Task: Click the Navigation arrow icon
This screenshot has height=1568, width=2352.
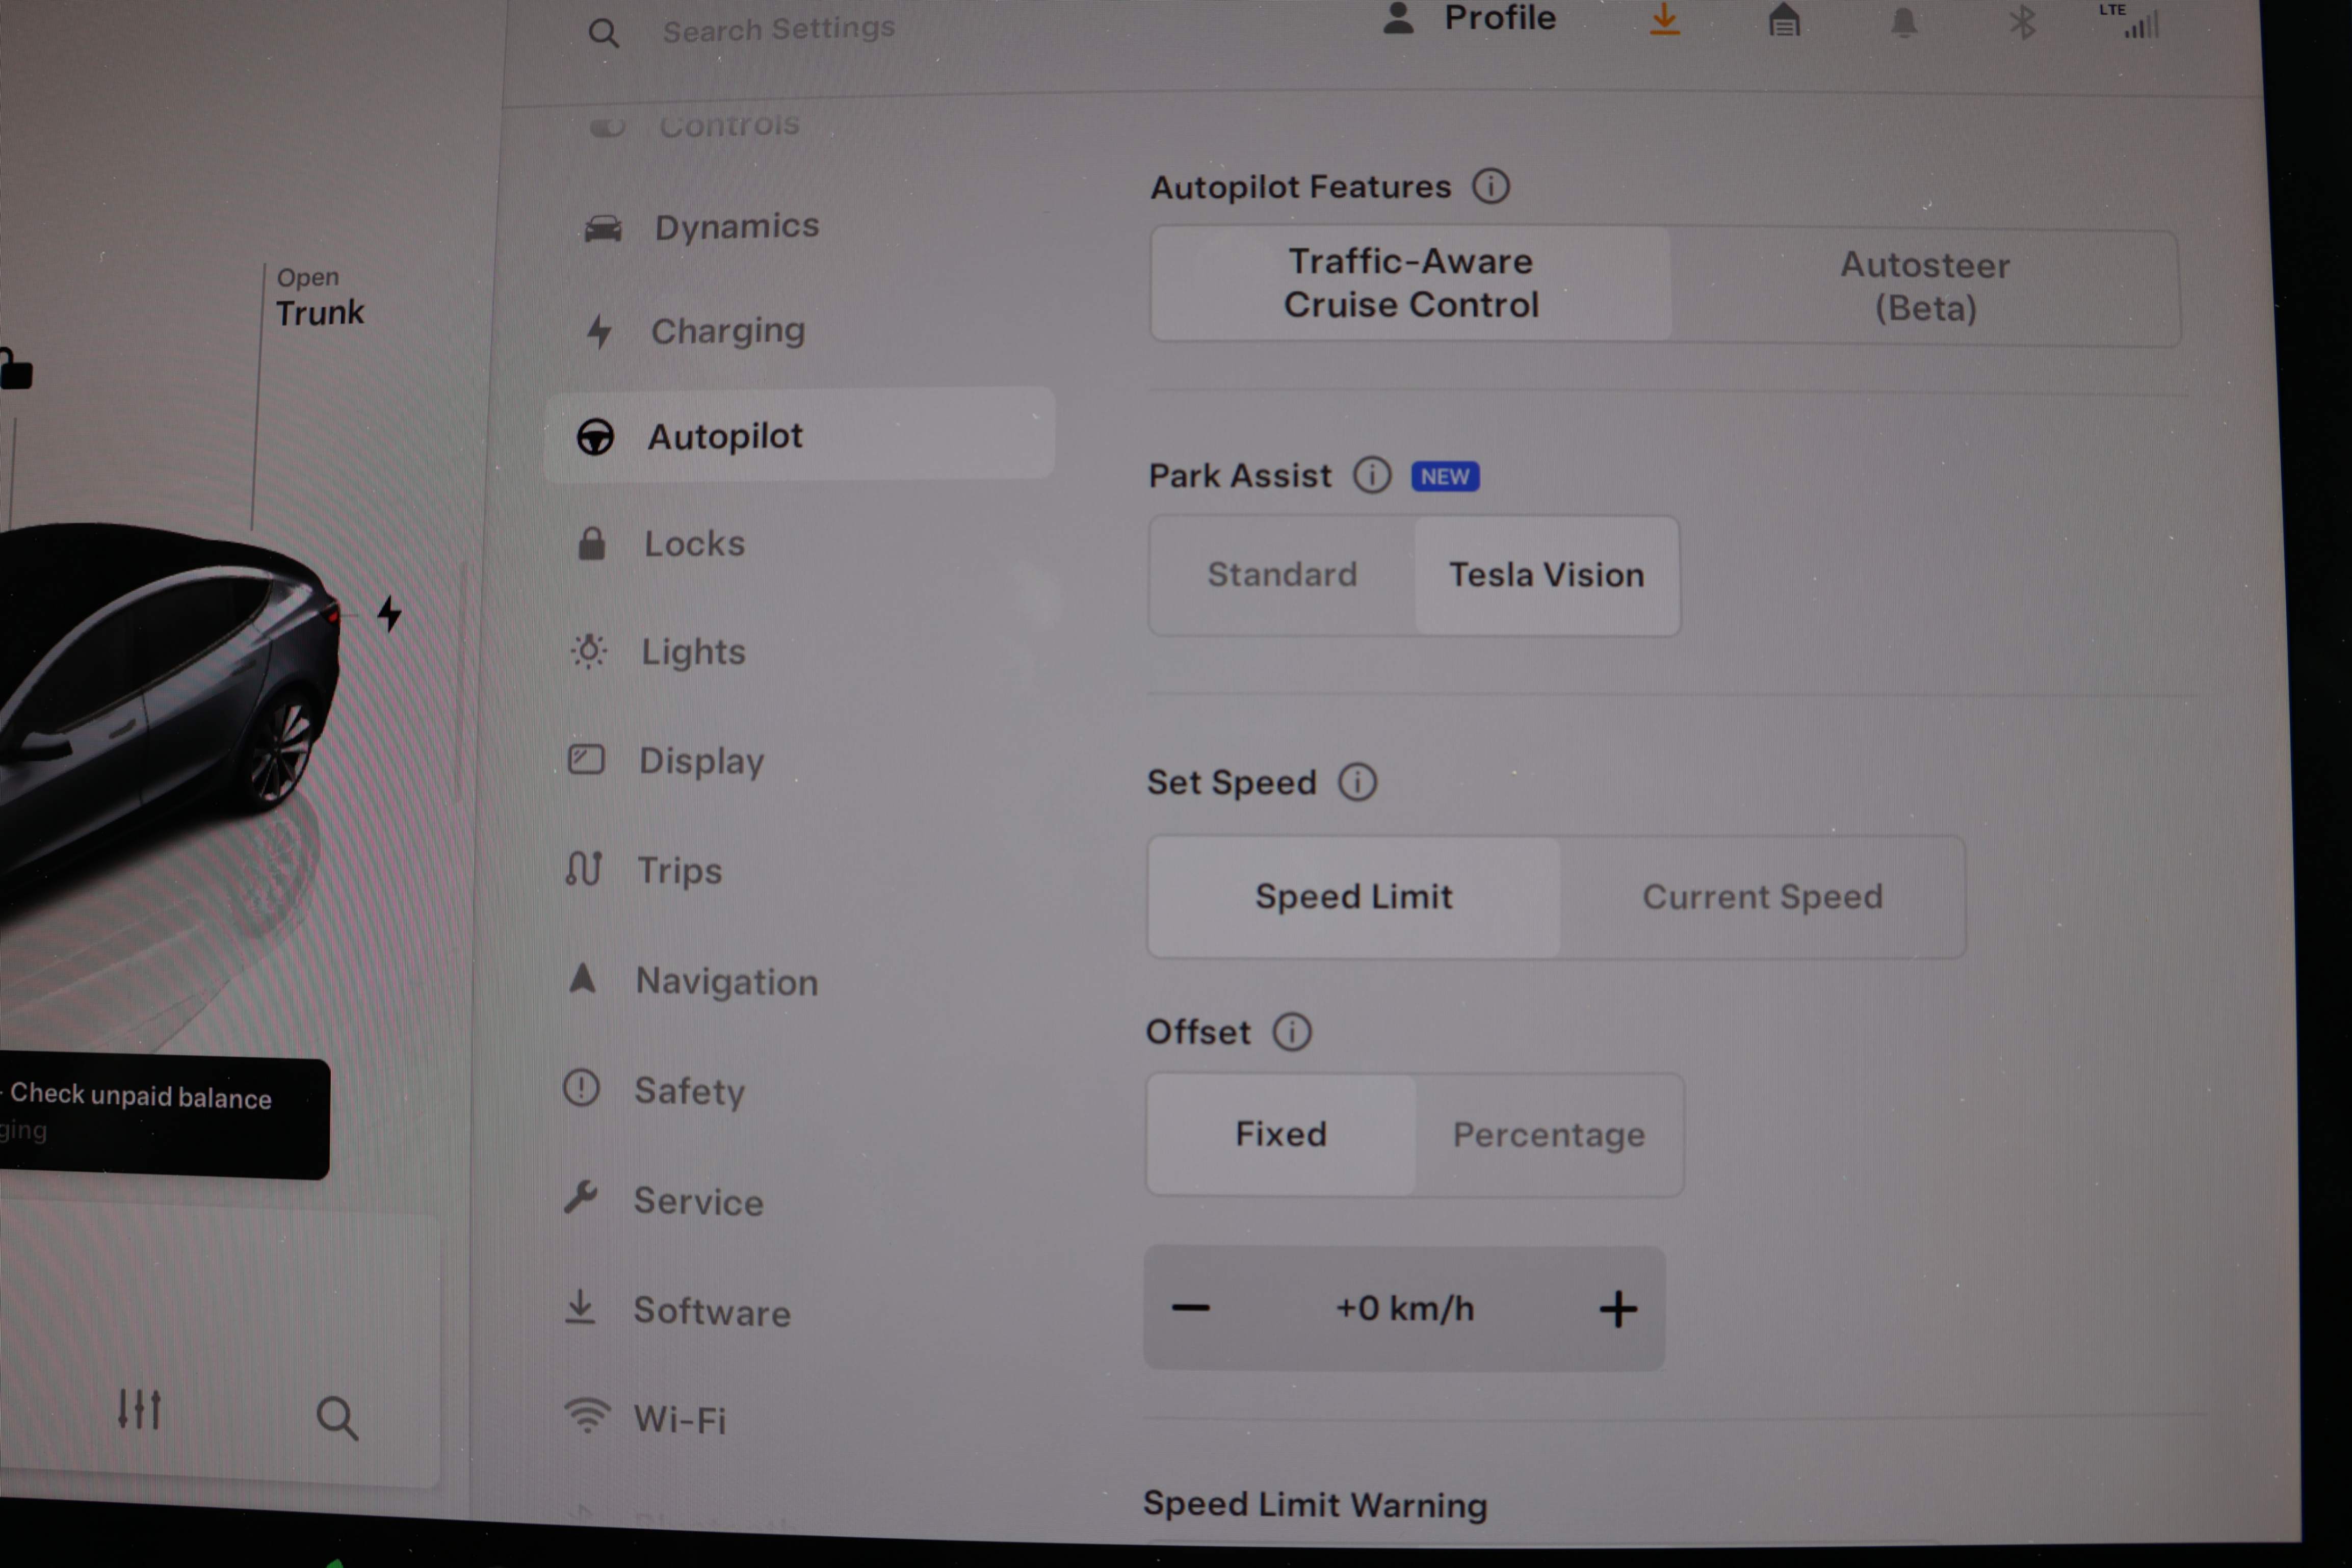Action: (x=582, y=978)
